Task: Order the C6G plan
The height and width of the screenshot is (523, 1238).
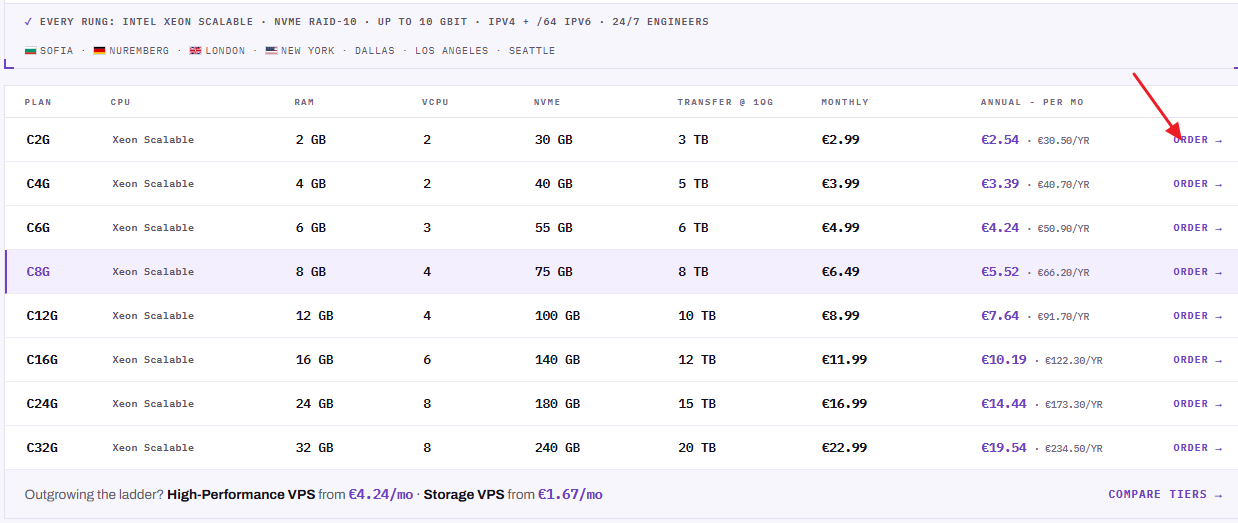Action: pos(1197,228)
